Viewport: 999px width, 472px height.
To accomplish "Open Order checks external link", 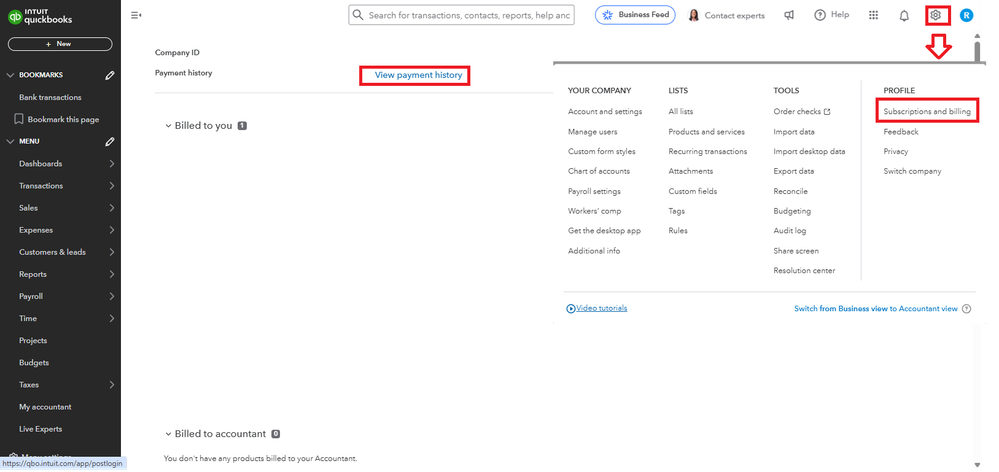I will (802, 111).
